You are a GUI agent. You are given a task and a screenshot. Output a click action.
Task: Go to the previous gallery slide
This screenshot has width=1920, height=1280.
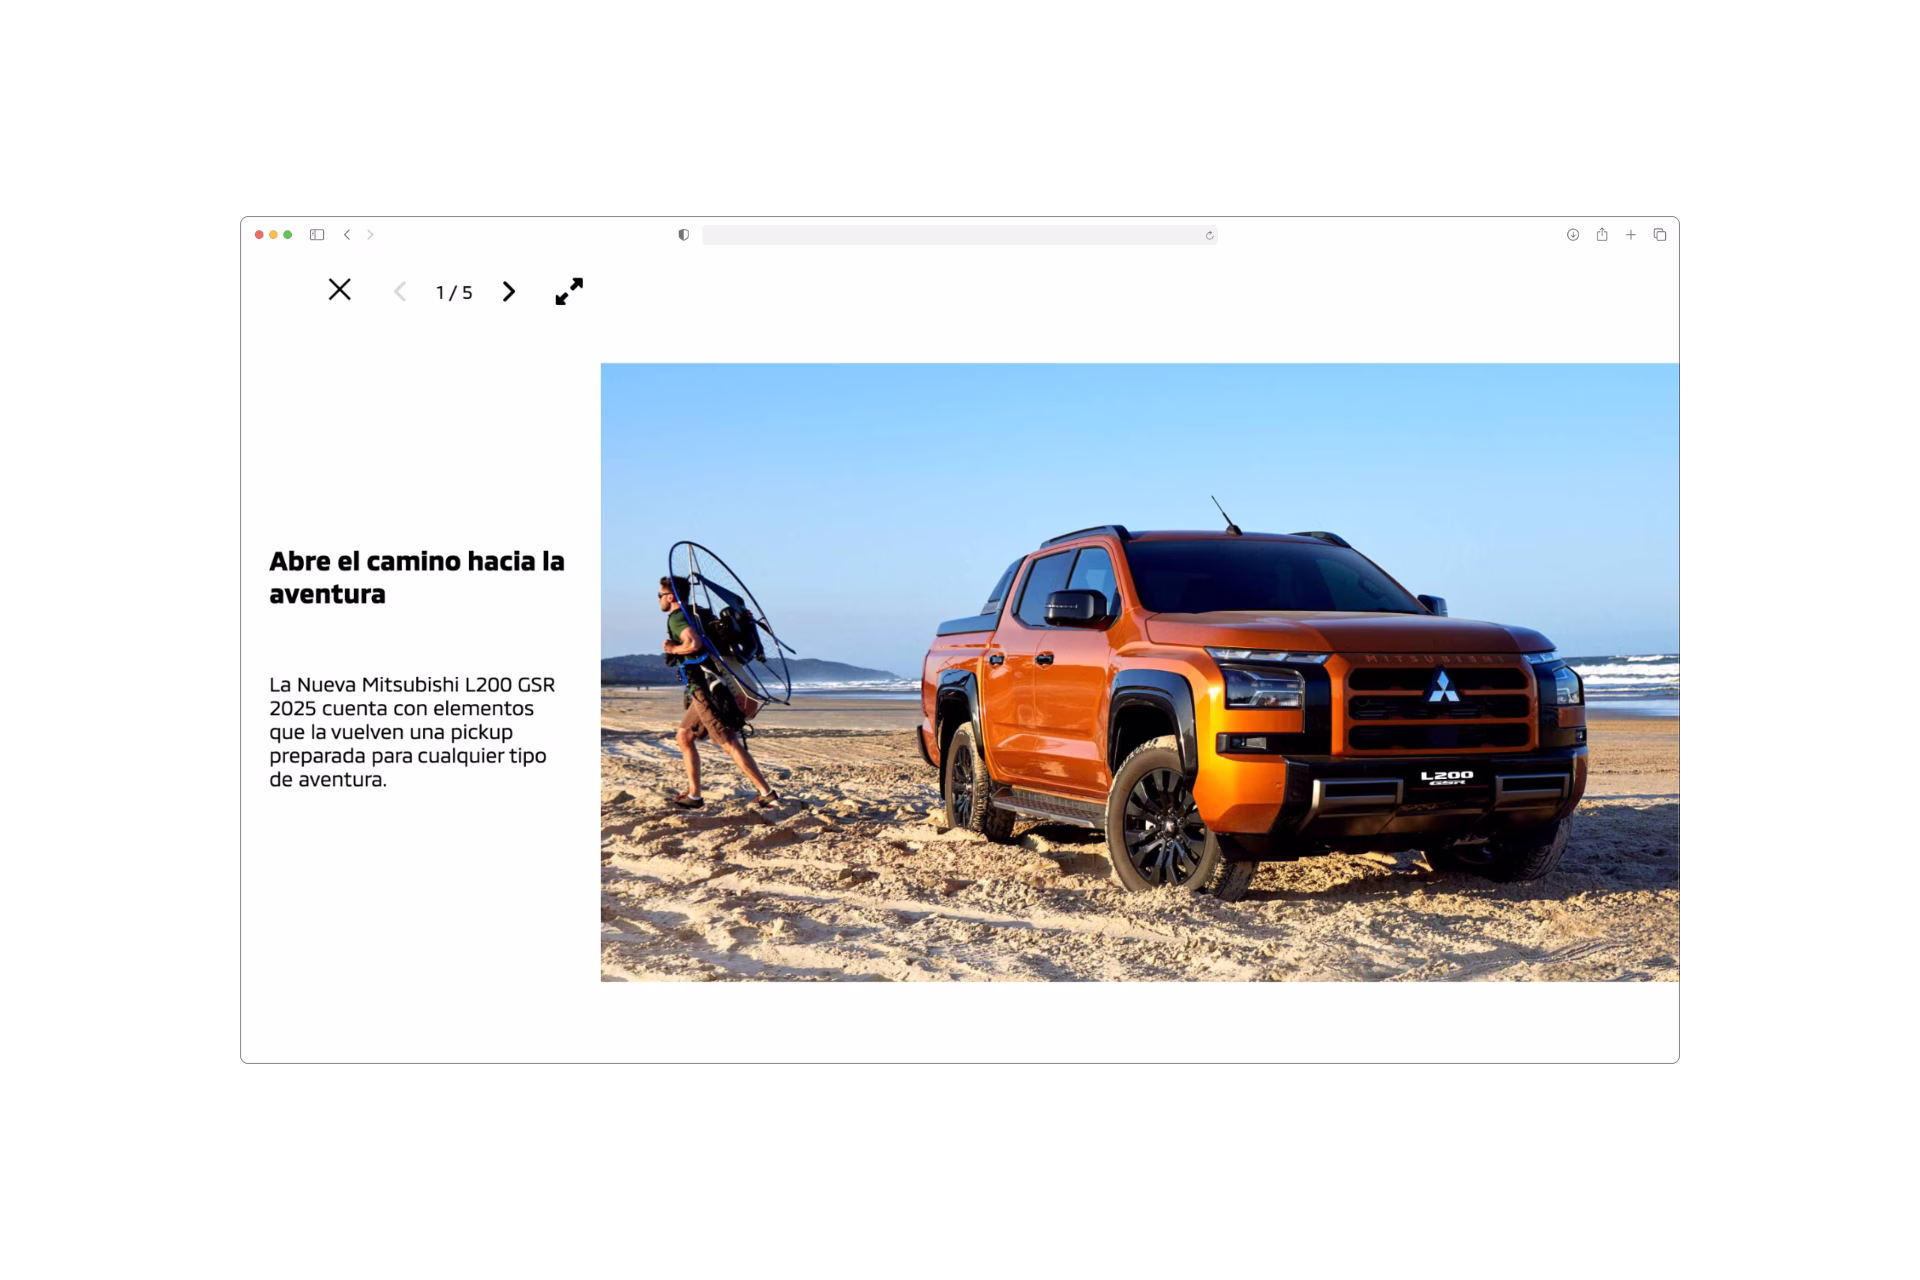(x=400, y=292)
